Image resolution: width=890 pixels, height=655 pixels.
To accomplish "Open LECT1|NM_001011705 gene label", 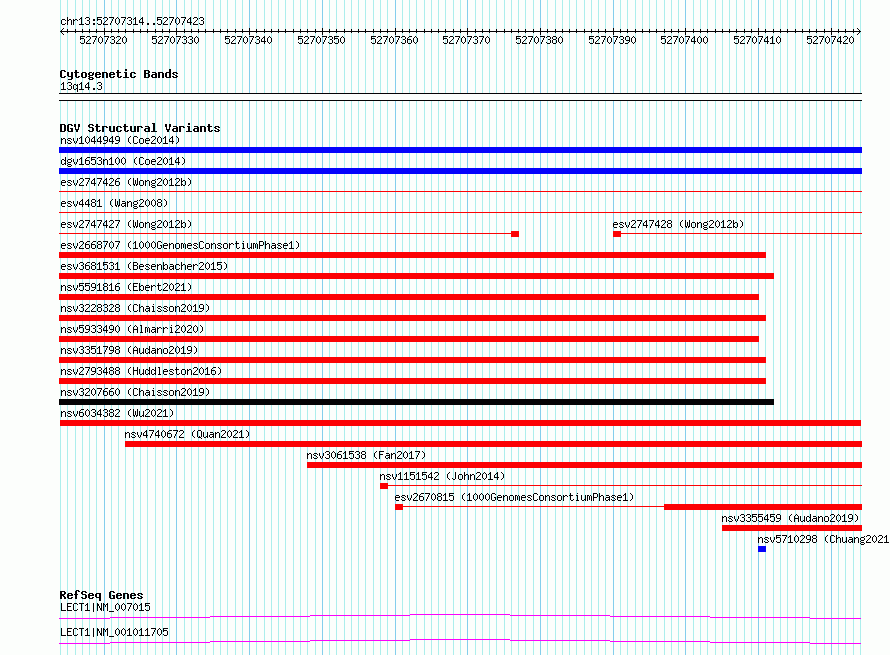I will 114,632.
